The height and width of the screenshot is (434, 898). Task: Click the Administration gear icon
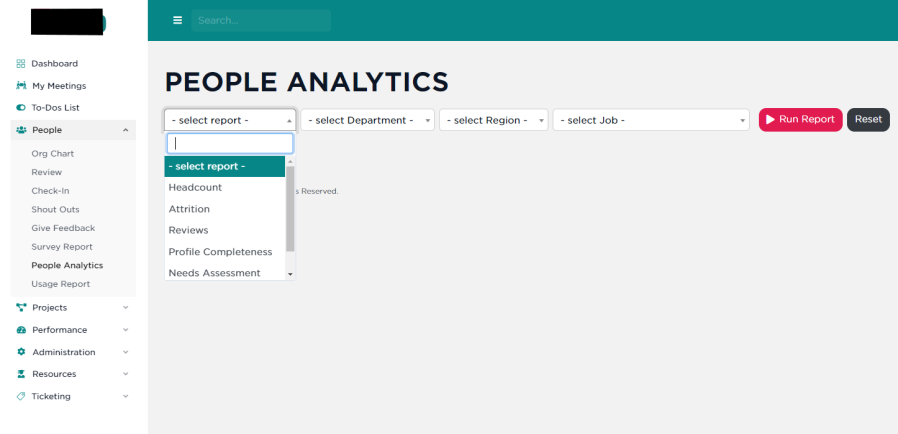pyautogui.click(x=21, y=352)
